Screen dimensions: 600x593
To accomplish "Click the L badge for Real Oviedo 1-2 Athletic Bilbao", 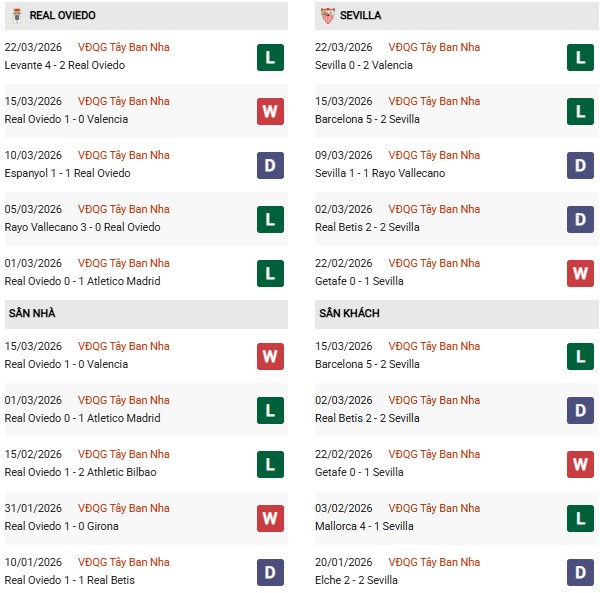I will point(270,464).
